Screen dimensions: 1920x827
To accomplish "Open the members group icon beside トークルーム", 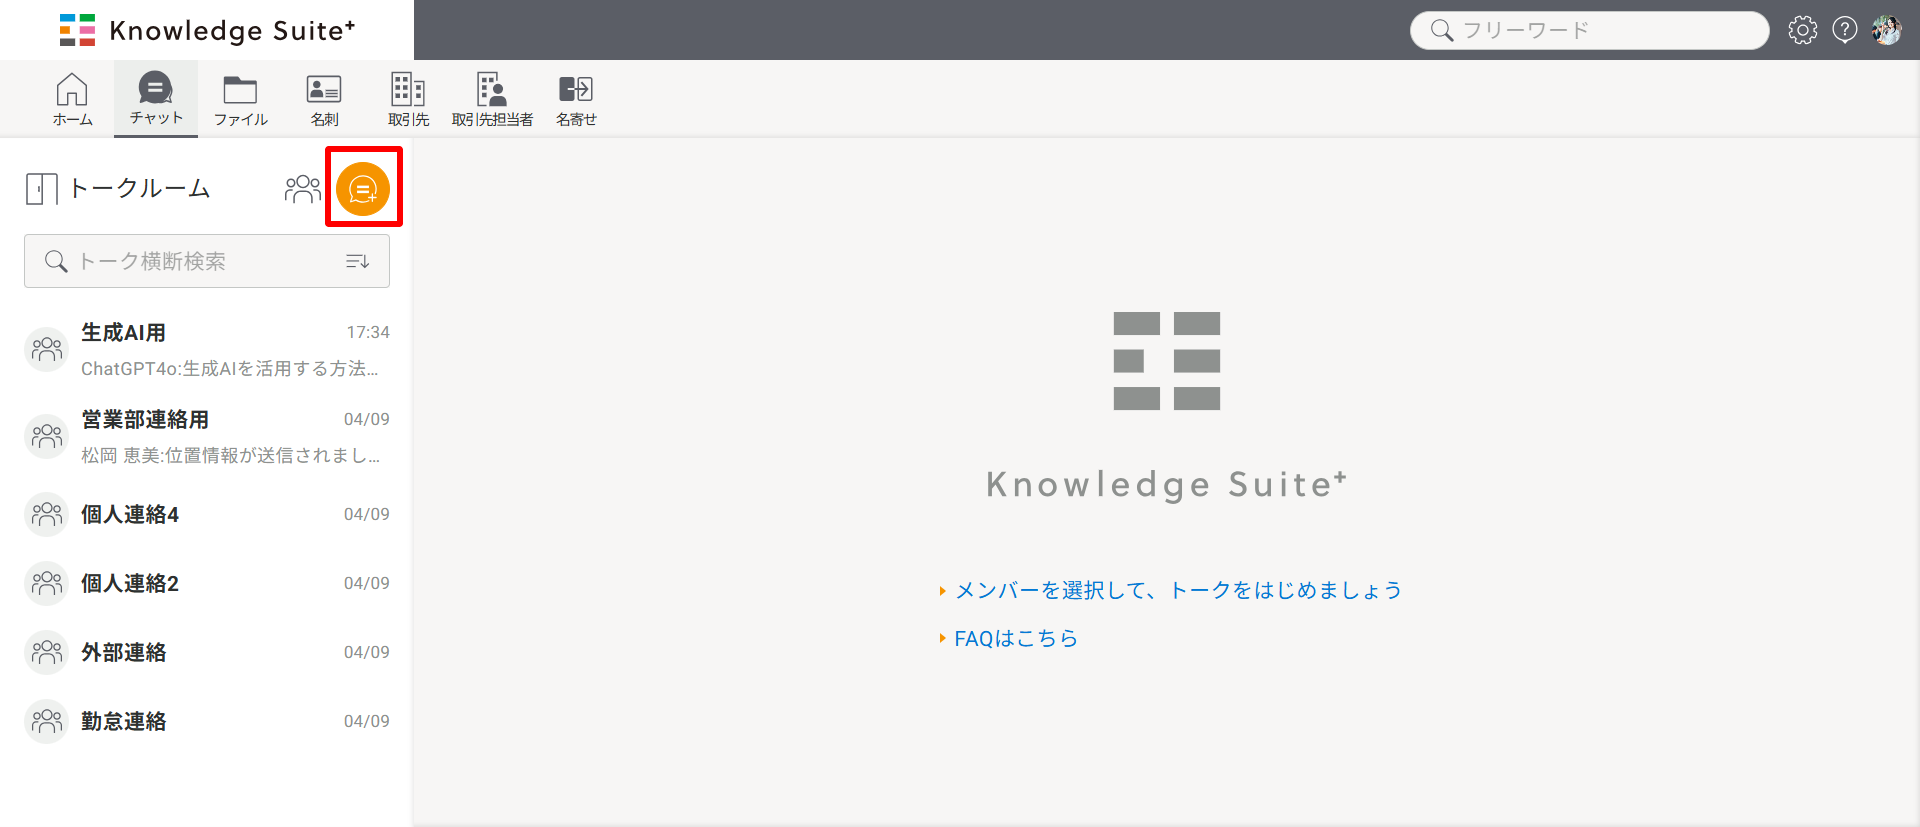I will [302, 188].
